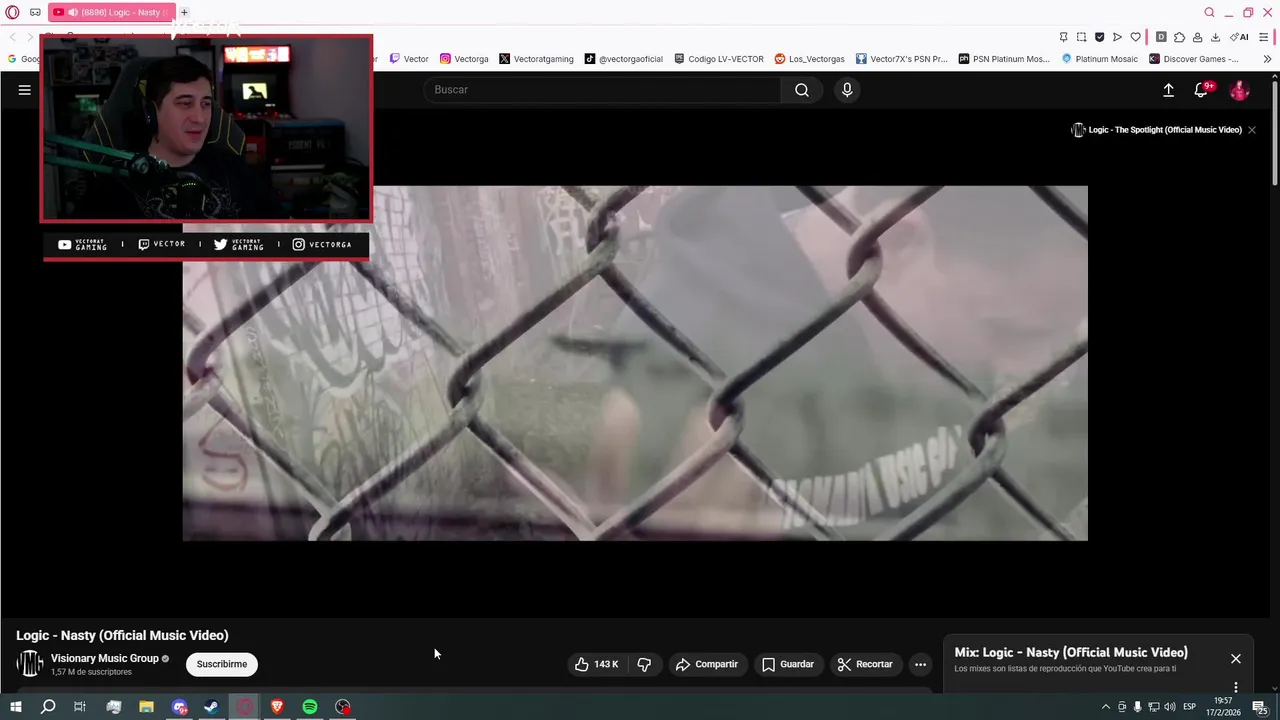Open Brave browser from the taskbar
This screenshot has height=720, width=1280.
click(277, 707)
